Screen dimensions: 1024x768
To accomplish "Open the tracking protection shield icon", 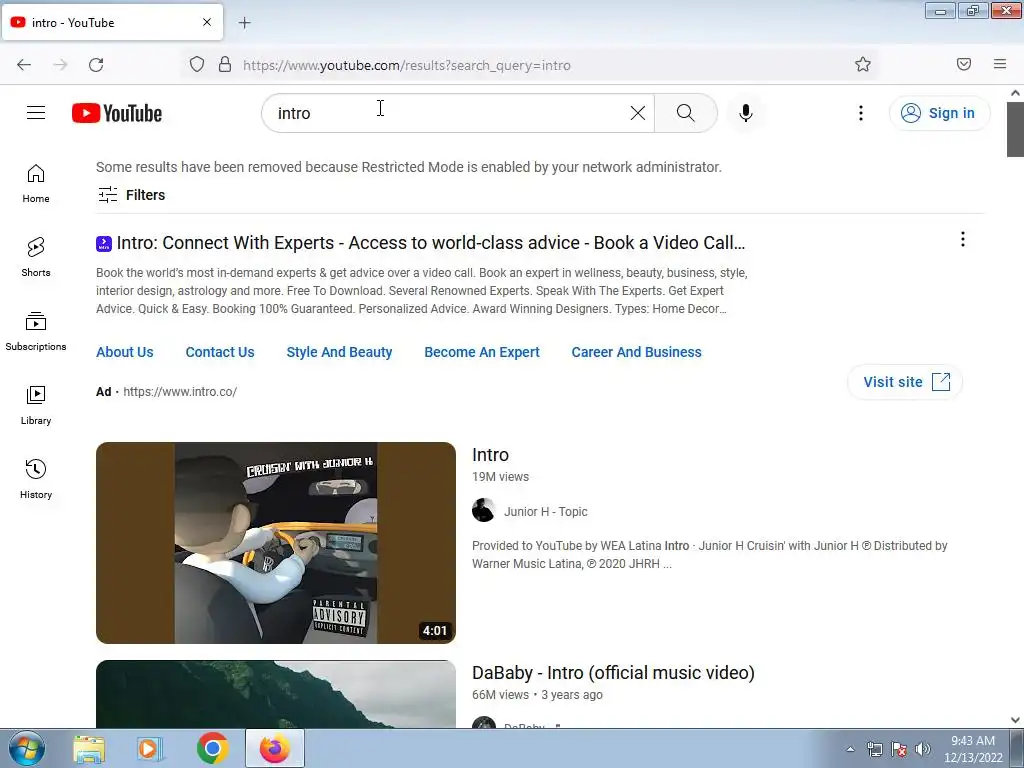I will pyautogui.click(x=197, y=65).
